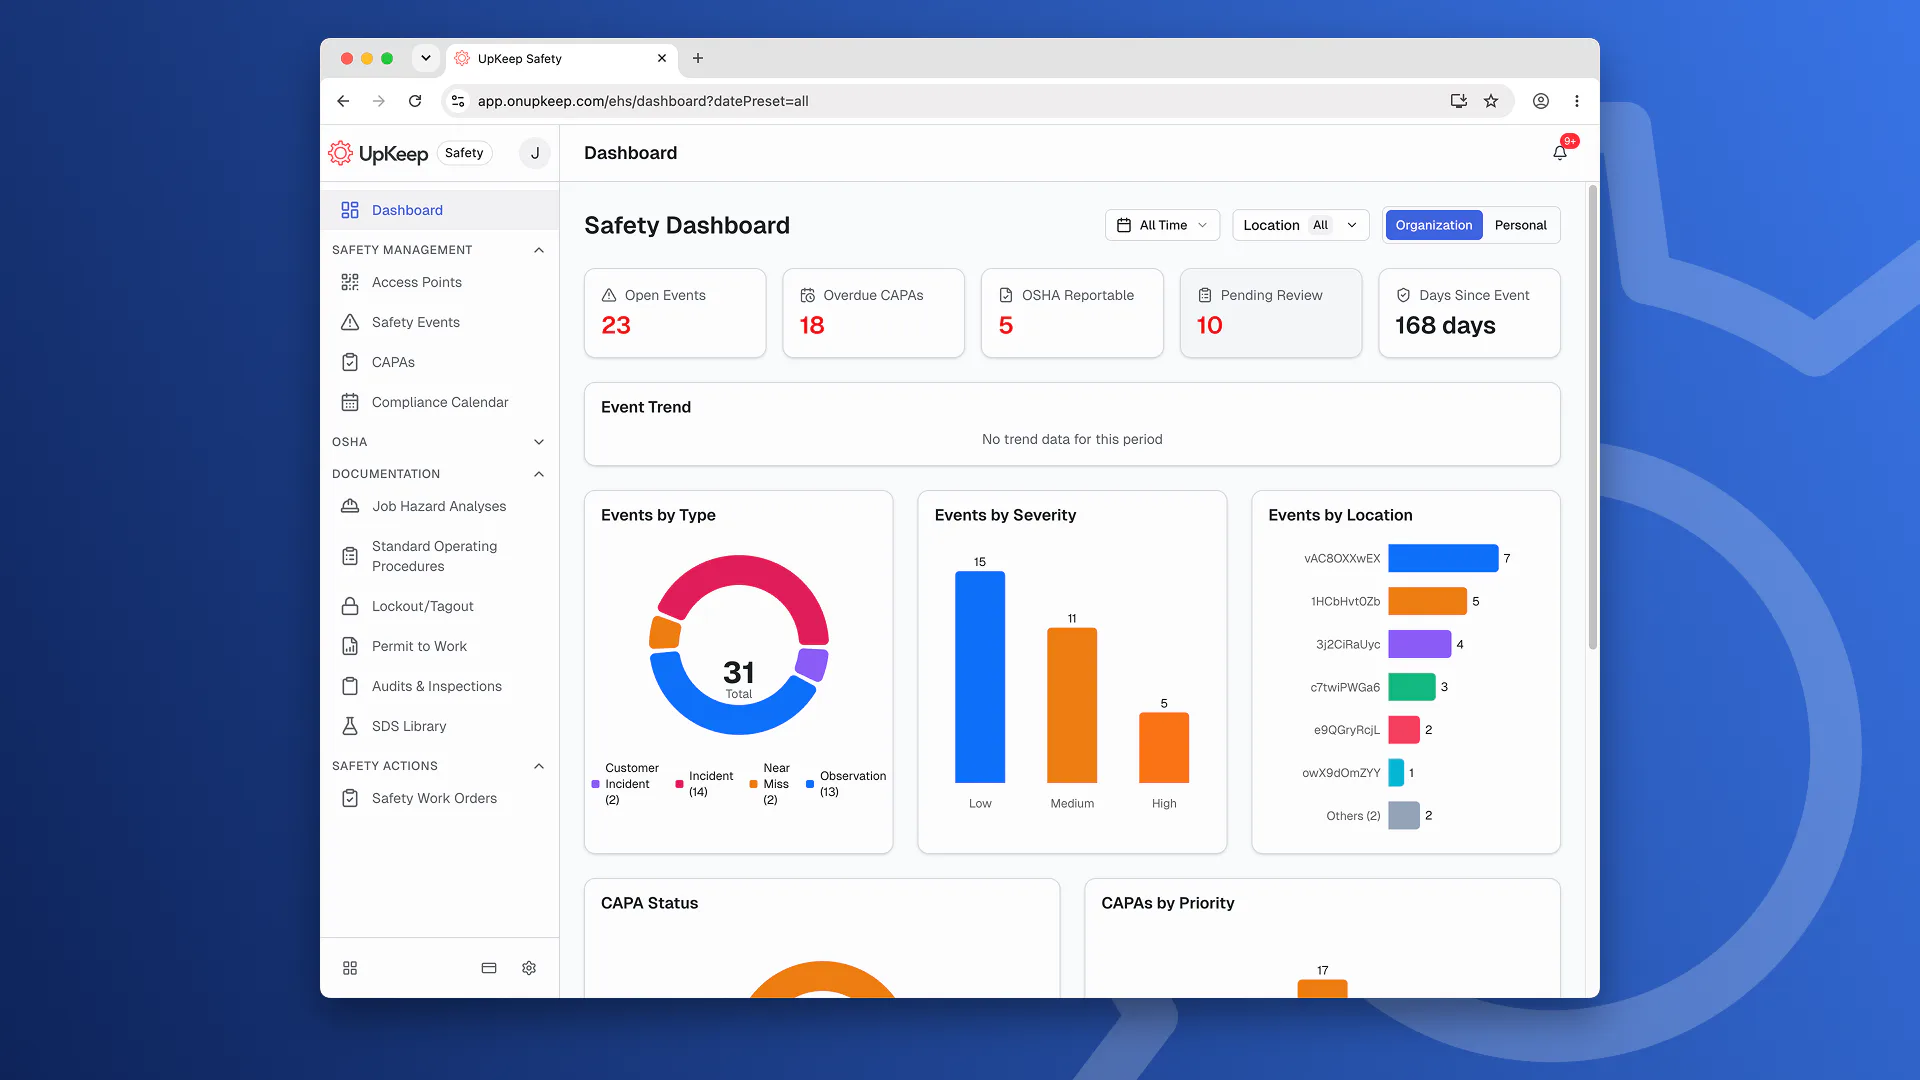Open Access Points
The width and height of the screenshot is (1920, 1080).
pos(439,282)
